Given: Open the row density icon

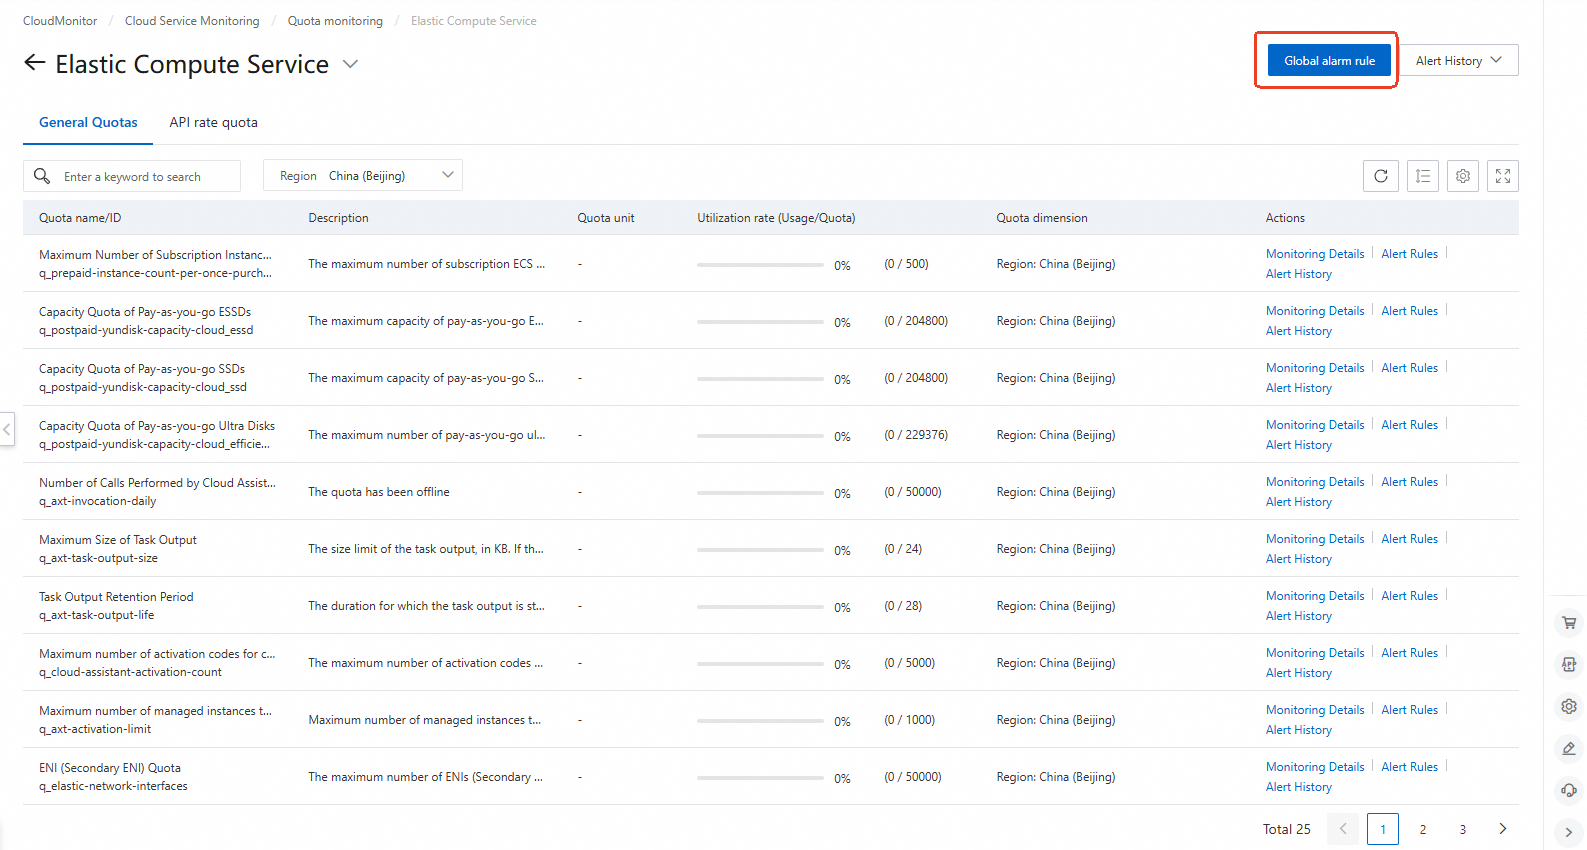Looking at the screenshot, I should click(1423, 176).
